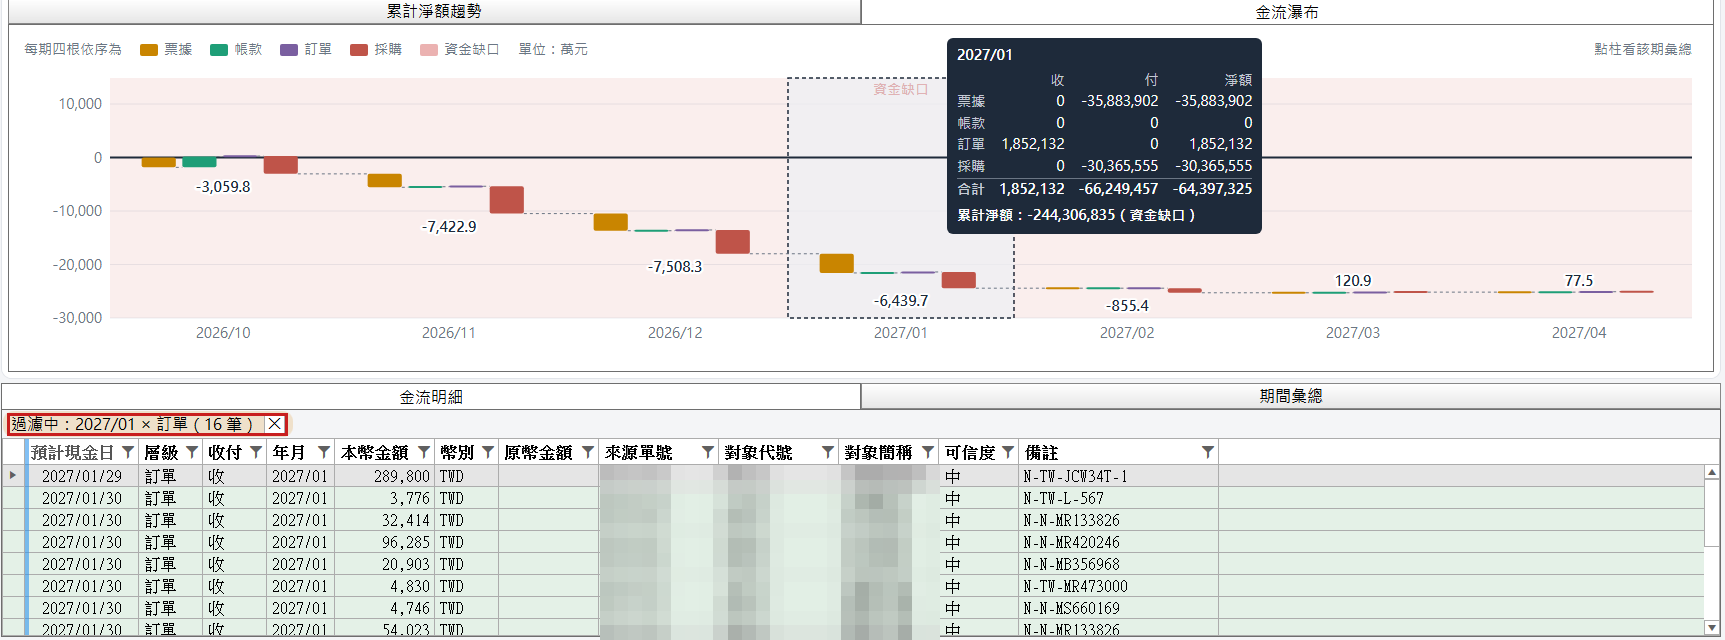Click the date cell 2027/01/29

pyautogui.click(x=82, y=476)
